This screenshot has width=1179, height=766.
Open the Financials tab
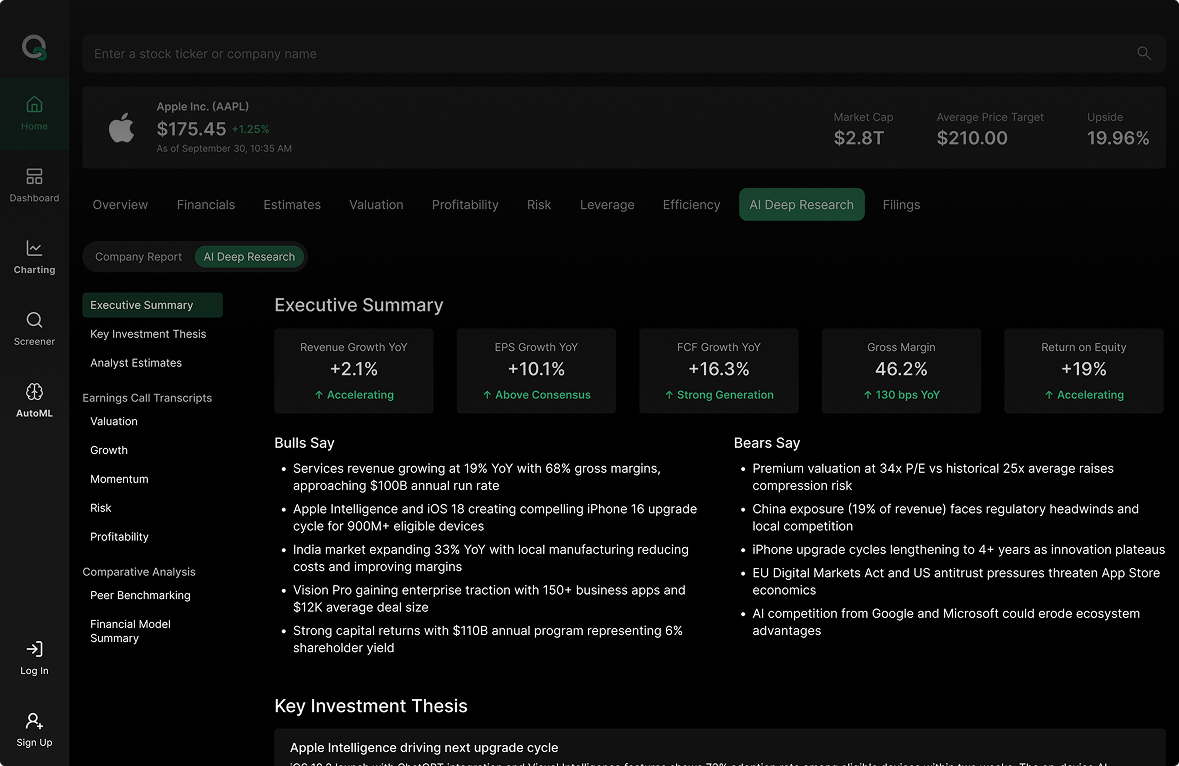point(206,205)
